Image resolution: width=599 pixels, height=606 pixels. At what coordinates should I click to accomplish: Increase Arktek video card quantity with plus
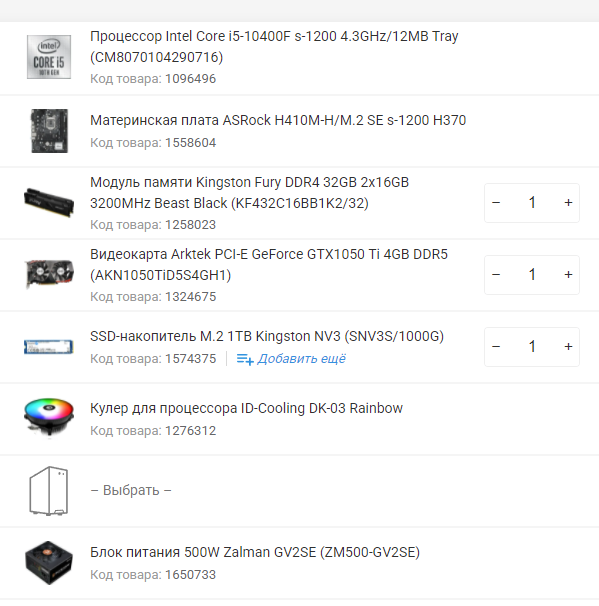[x=568, y=274]
